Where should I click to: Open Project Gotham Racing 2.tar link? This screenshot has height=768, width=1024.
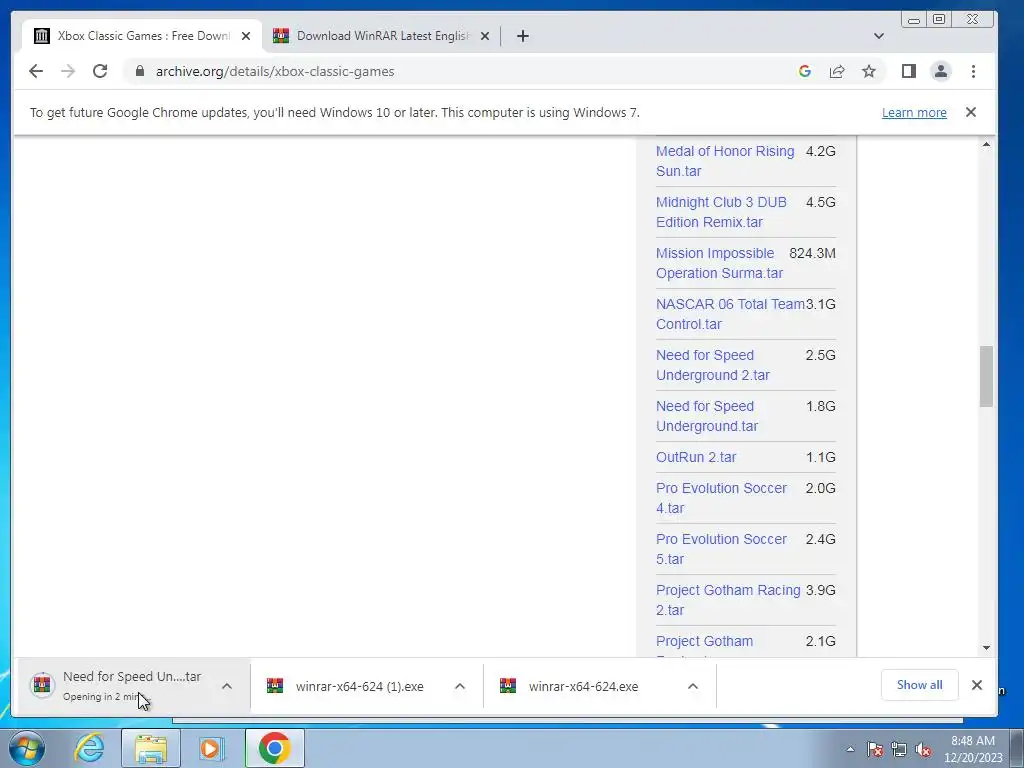(728, 600)
